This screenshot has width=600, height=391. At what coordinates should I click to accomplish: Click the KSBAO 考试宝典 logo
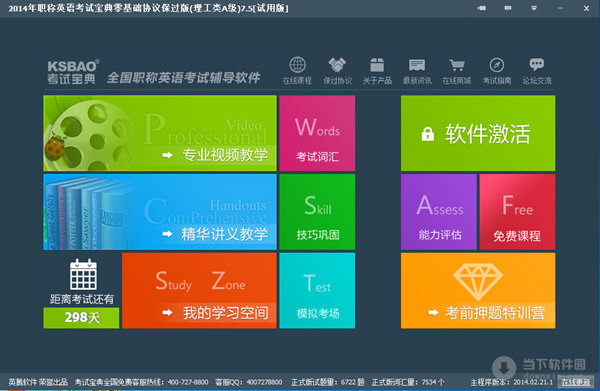[73, 72]
